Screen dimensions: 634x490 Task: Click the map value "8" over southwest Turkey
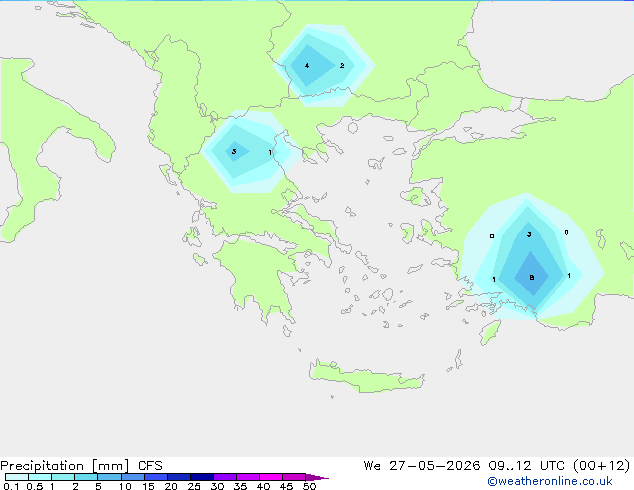coord(532,277)
